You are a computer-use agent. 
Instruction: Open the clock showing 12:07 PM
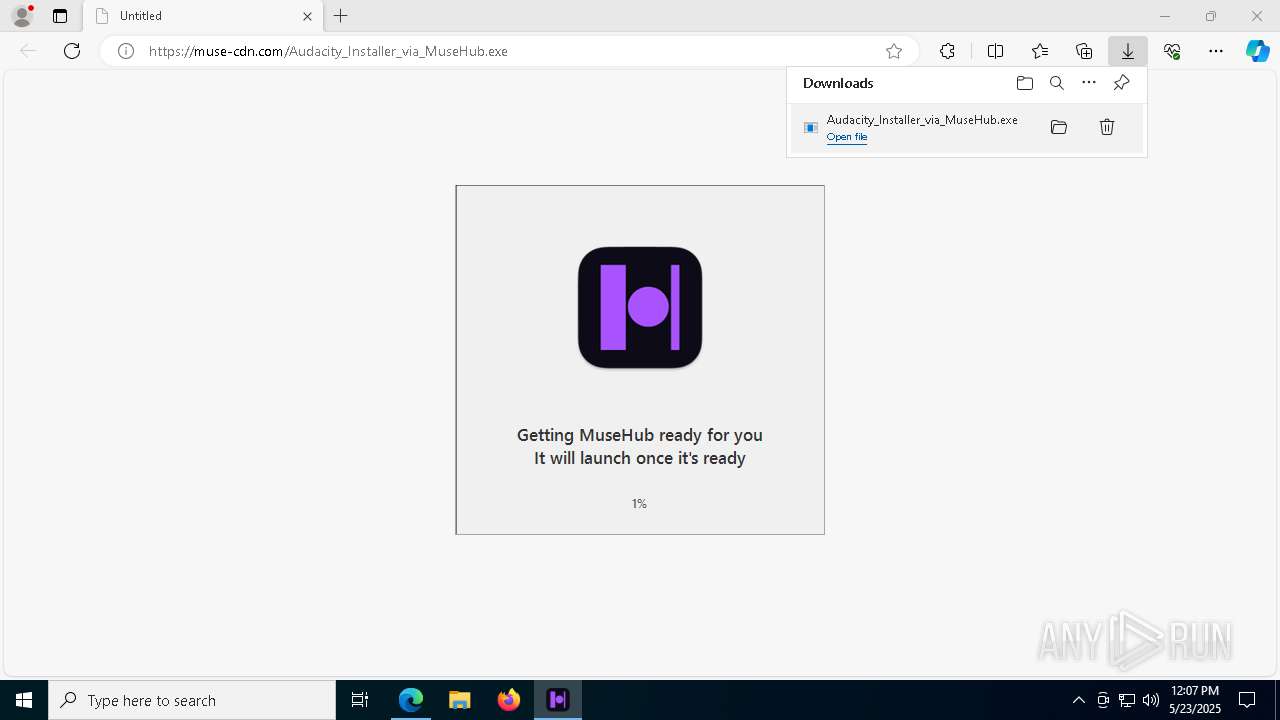coord(1194,700)
